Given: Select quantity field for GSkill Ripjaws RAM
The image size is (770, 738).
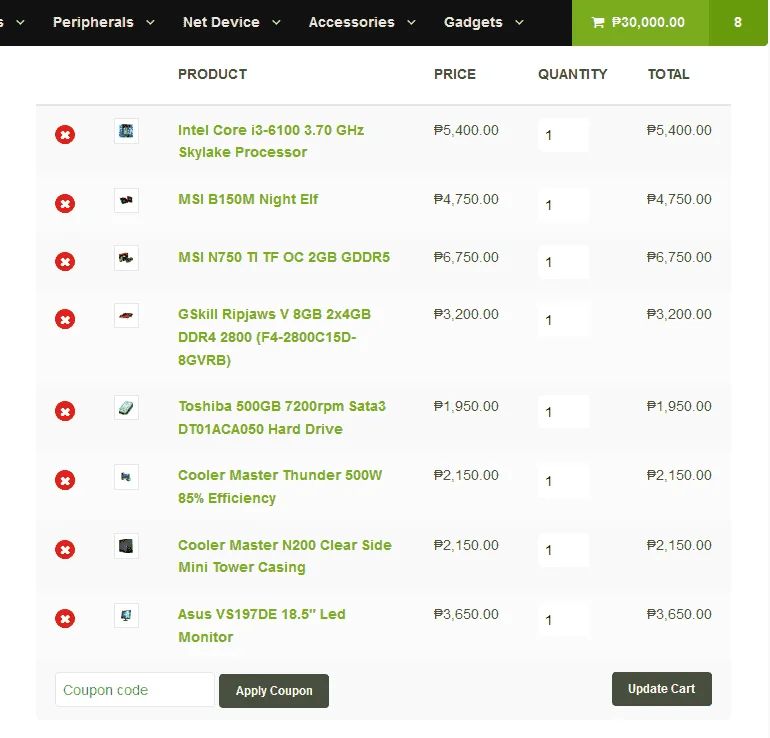Looking at the screenshot, I should (x=564, y=320).
